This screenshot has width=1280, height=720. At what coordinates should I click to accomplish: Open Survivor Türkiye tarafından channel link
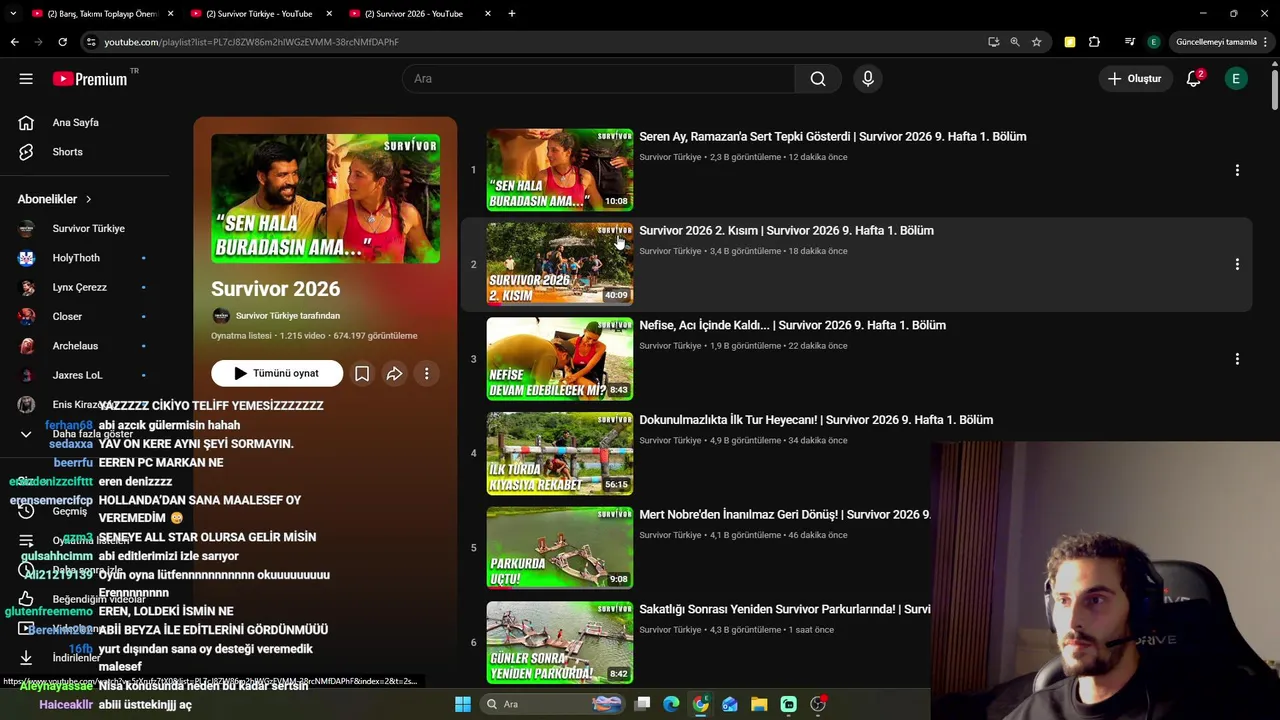coord(288,316)
